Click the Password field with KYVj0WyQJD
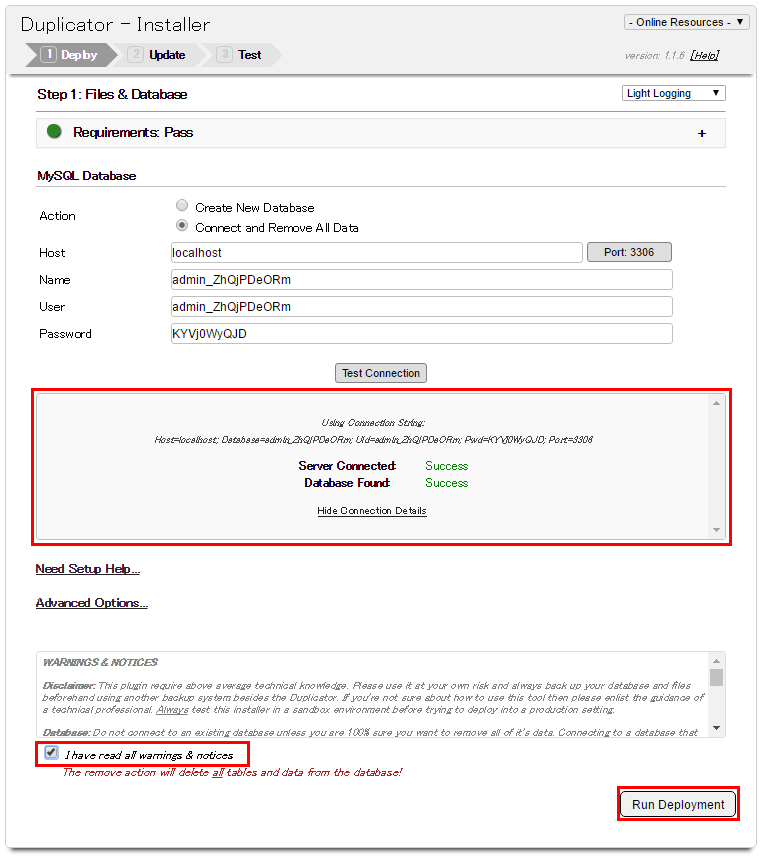This screenshot has width=764, height=856. [x=422, y=334]
